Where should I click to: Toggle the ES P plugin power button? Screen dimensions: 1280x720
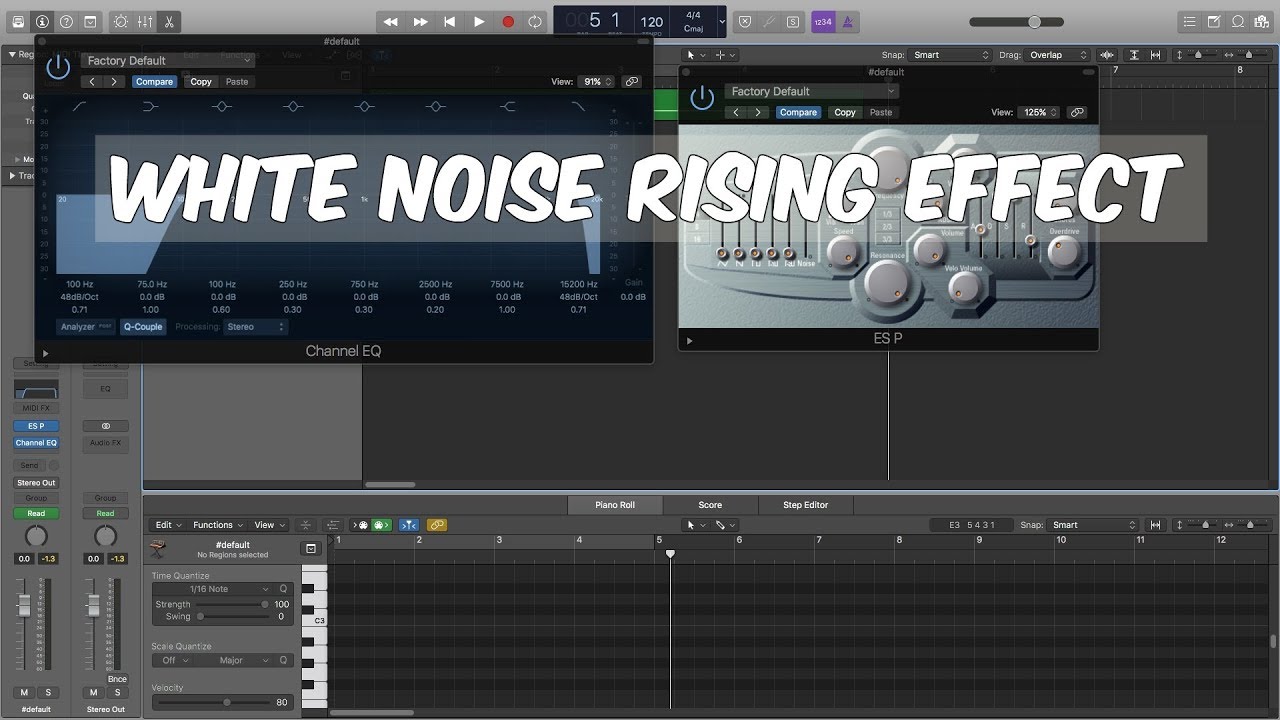point(703,97)
